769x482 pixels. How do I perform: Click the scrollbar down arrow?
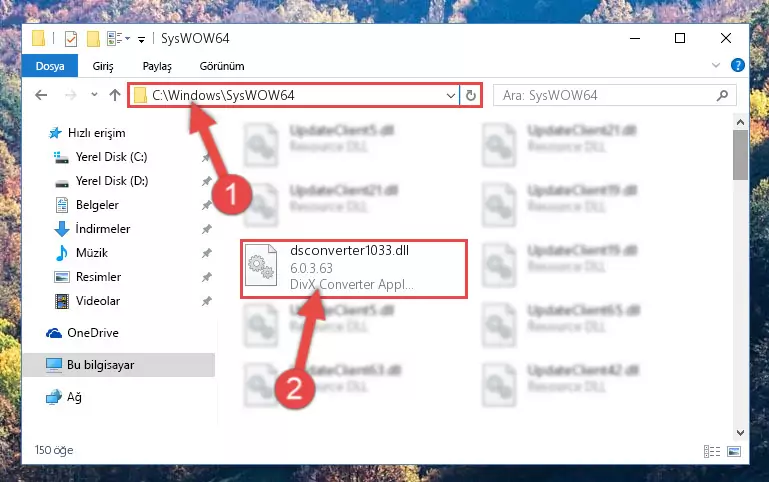coord(740,433)
